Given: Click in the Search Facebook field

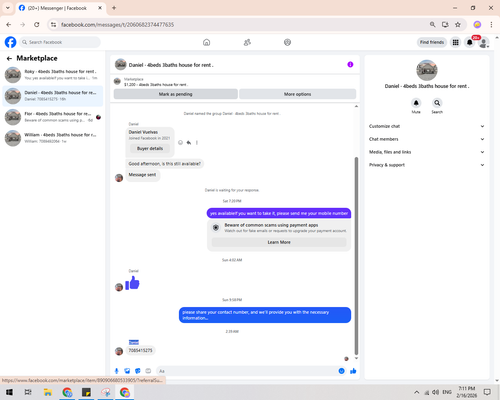Looking at the screenshot, I should 60,42.
